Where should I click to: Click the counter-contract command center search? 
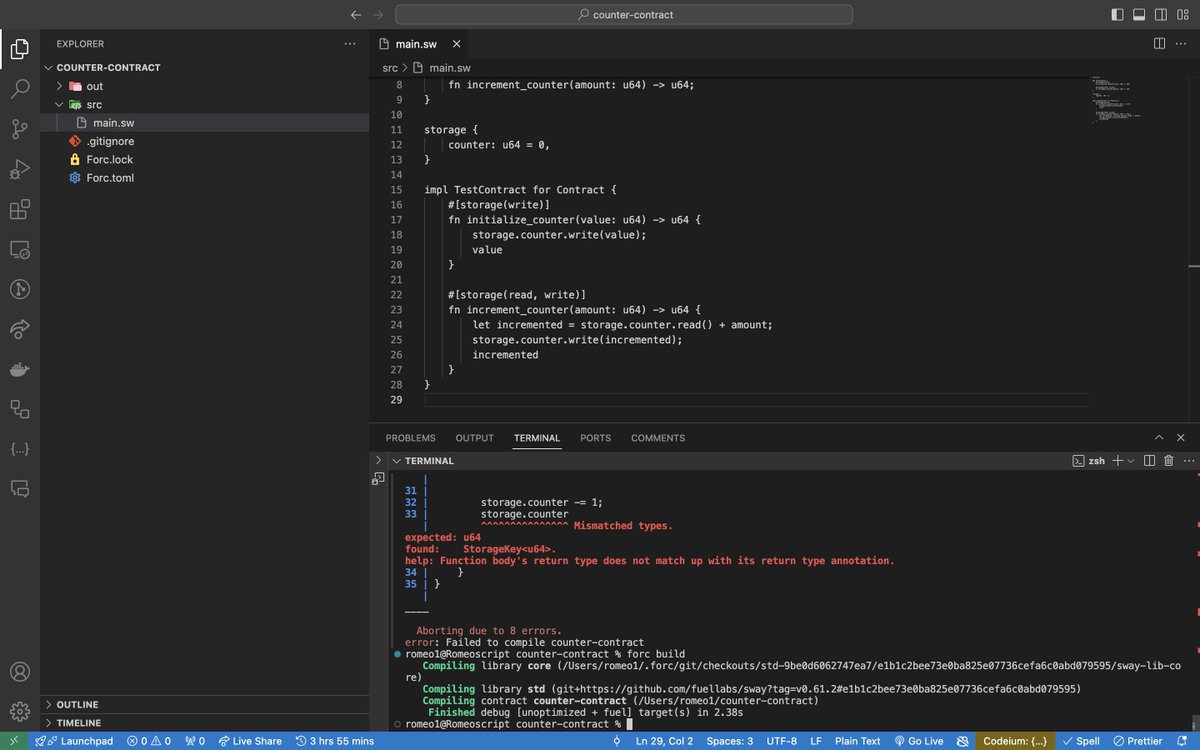tap(624, 15)
